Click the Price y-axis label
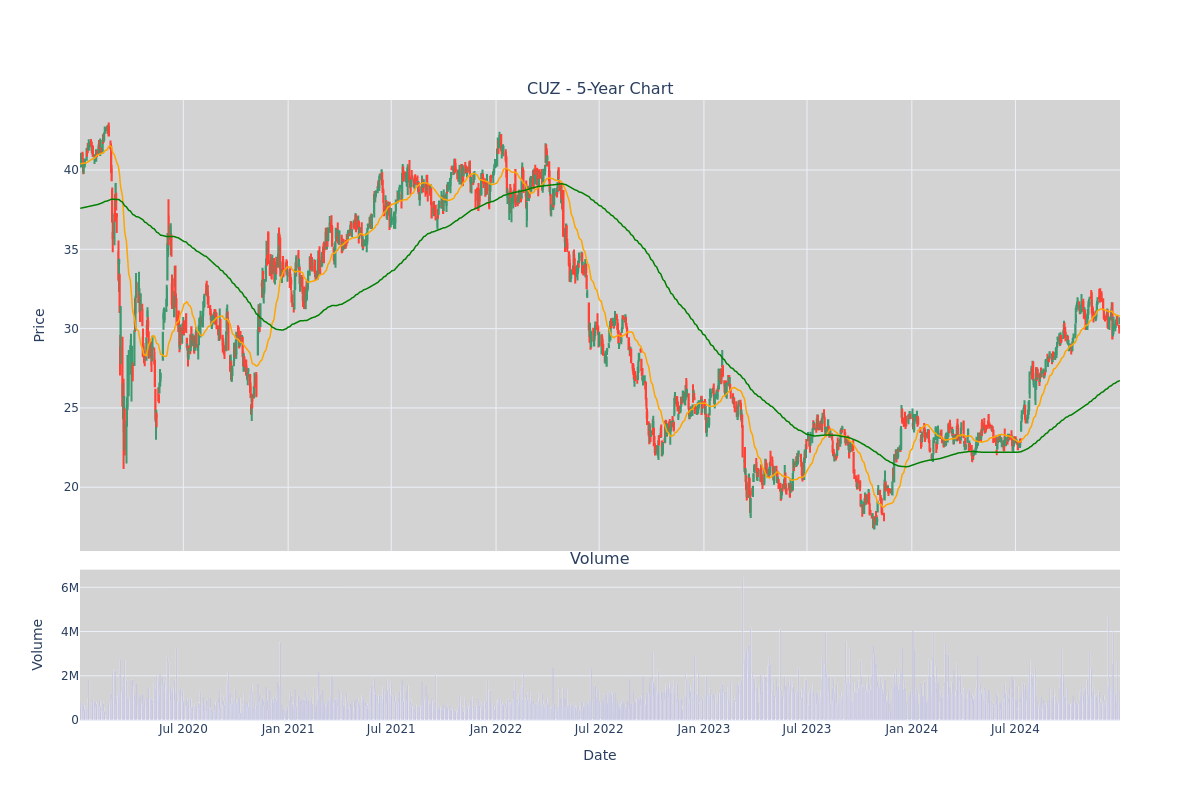The image size is (1200, 800). tap(40, 325)
